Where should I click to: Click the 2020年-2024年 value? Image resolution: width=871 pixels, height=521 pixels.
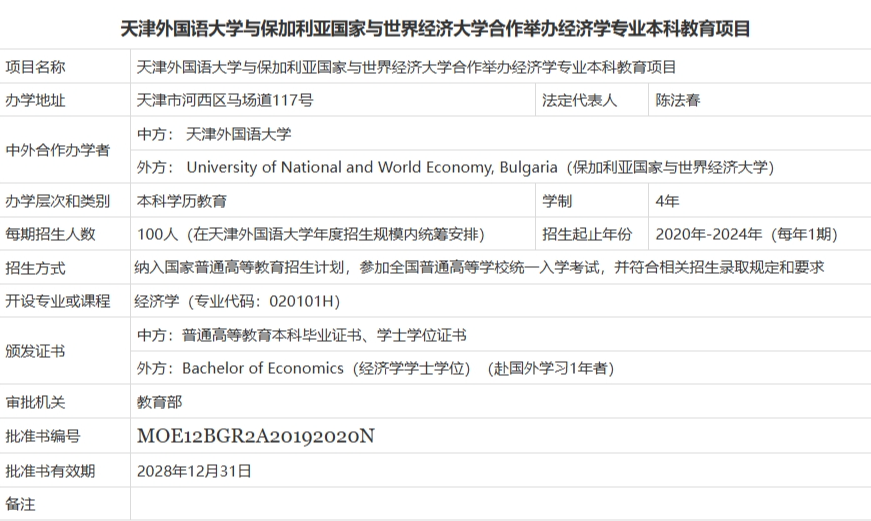coord(746,234)
